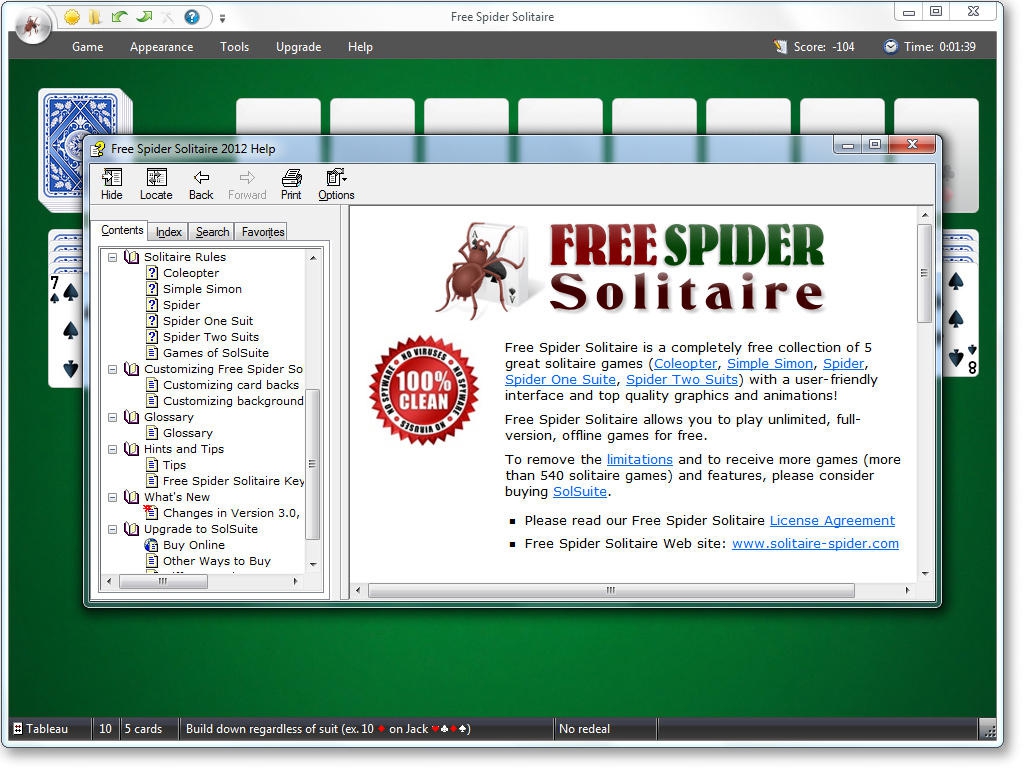Click the yellow folder select-game icon
The image size is (1024, 768).
coord(95,17)
